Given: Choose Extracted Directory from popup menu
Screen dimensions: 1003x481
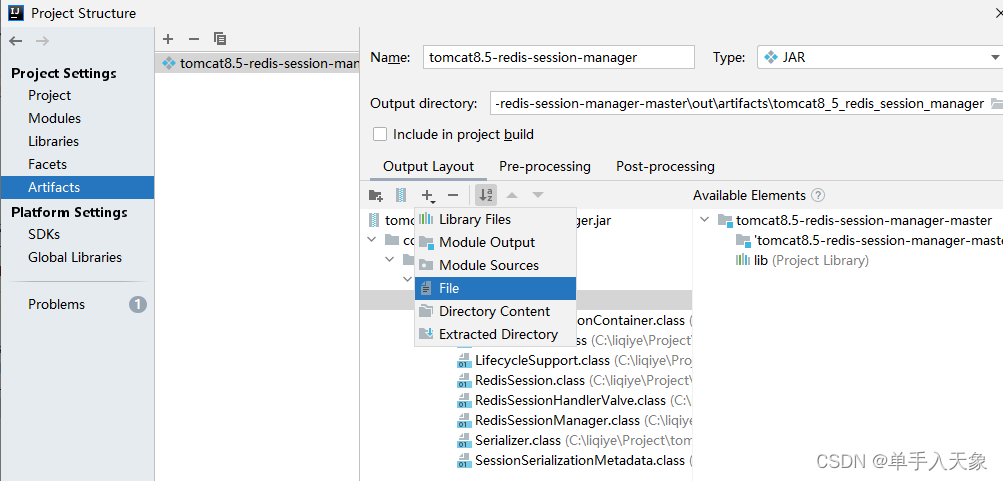Looking at the screenshot, I should [x=496, y=335].
